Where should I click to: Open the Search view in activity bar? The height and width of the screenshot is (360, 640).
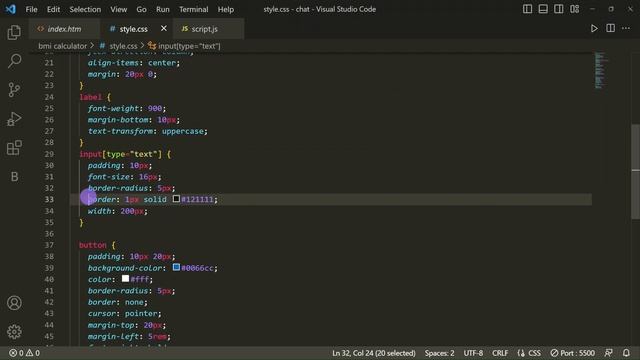pyautogui.click(x=14, y=61)
